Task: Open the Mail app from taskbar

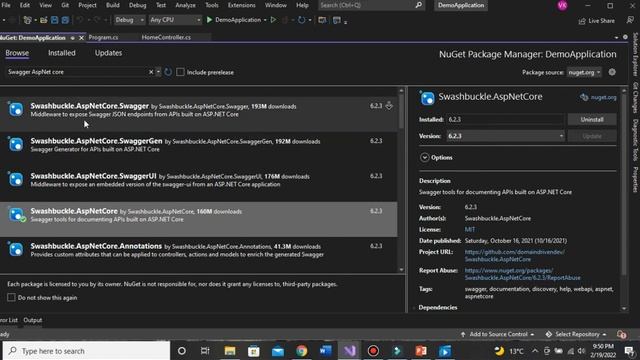Action: 278,351
